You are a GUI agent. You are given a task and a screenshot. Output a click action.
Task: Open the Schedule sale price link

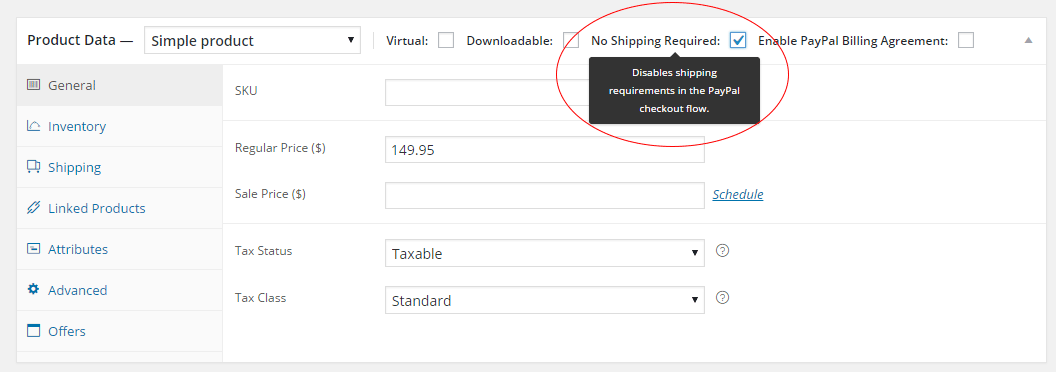(x=738, y=194)
